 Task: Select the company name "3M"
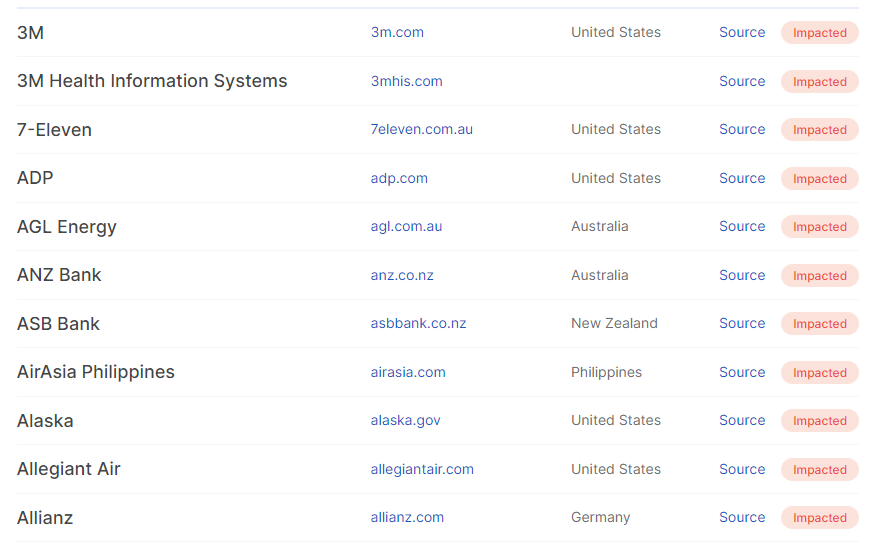pos(30,33)
